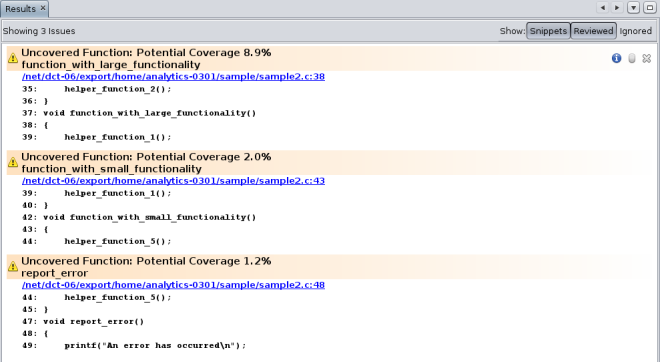Toggle the Reviewed show option
Image resolution: width=660 pixels, height=362 pixels.
coord(593,31)
